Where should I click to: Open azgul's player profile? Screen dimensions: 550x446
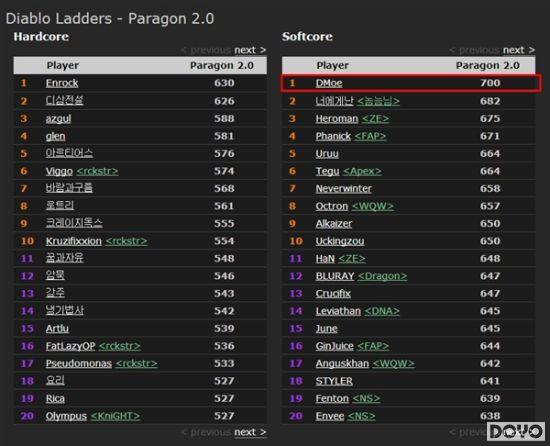click(58, 119)
